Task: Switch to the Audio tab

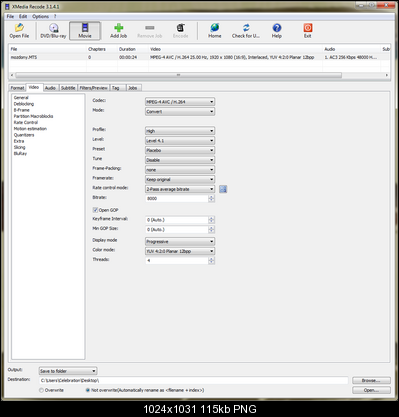Action: click(x=50, y=88)
